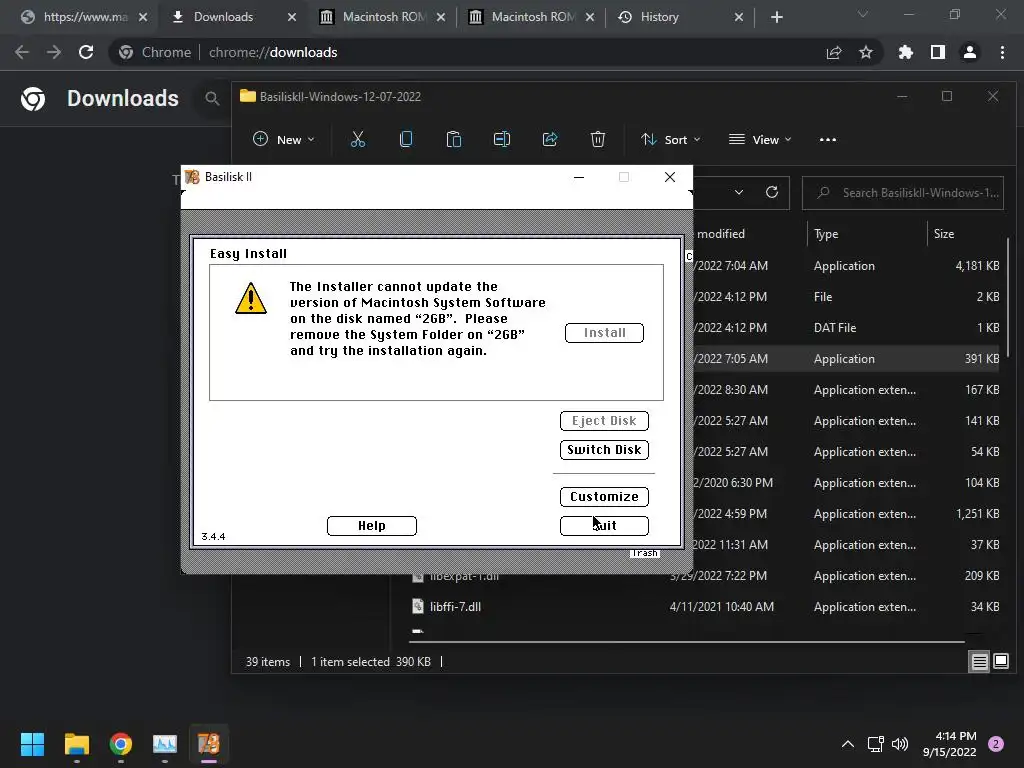Open Chrome tab search chevron
This screenshot has height=768, width=1024.
[x=863, y=14]
